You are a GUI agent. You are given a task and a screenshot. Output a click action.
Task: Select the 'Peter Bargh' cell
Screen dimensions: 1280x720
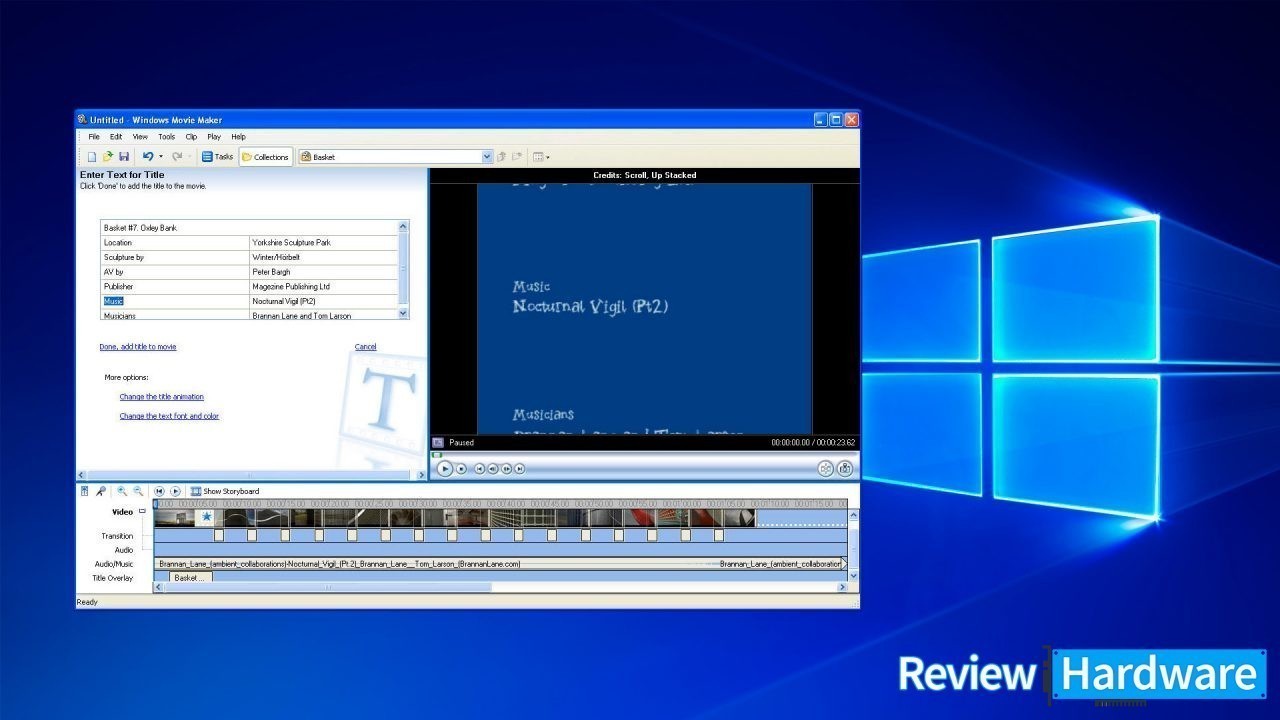coord(323,272)
